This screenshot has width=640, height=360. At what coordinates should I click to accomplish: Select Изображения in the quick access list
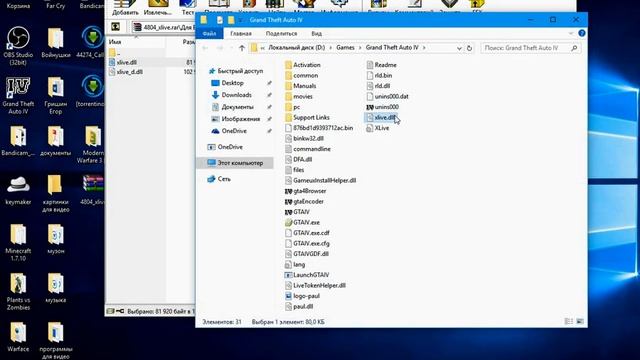click(240, 119)
